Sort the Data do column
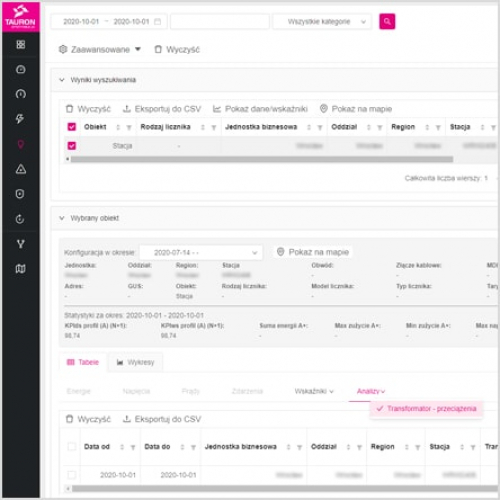Viewport: 500px width, 500px height. click(x=182, y=447)
